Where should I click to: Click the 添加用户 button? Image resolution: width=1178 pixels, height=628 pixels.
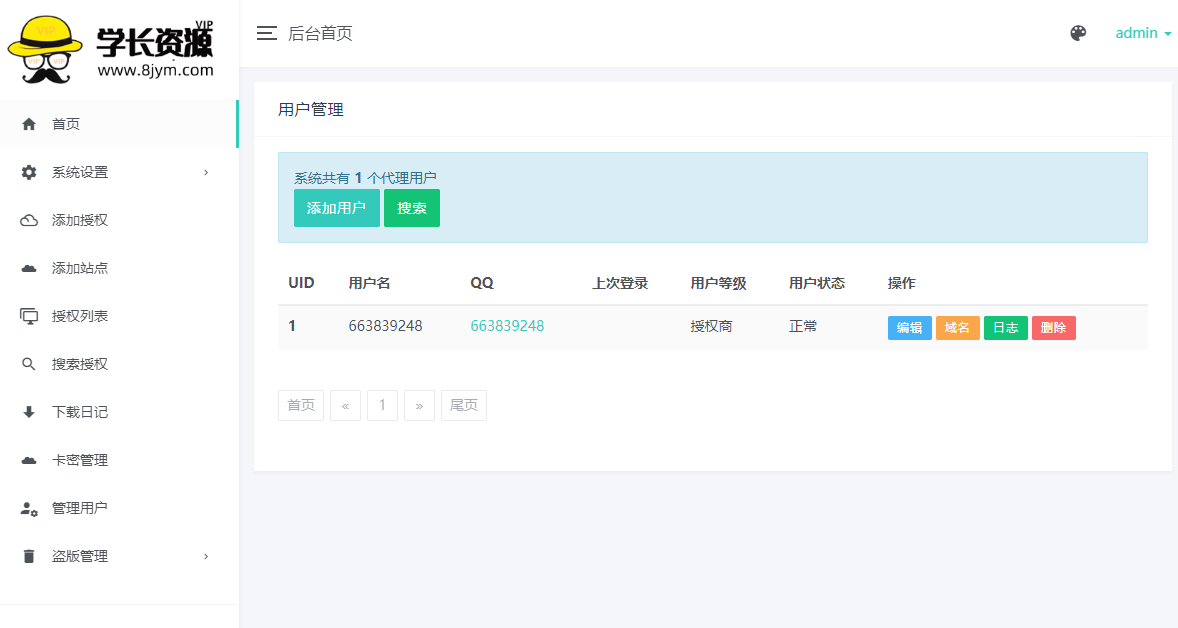tap(336, 208)
